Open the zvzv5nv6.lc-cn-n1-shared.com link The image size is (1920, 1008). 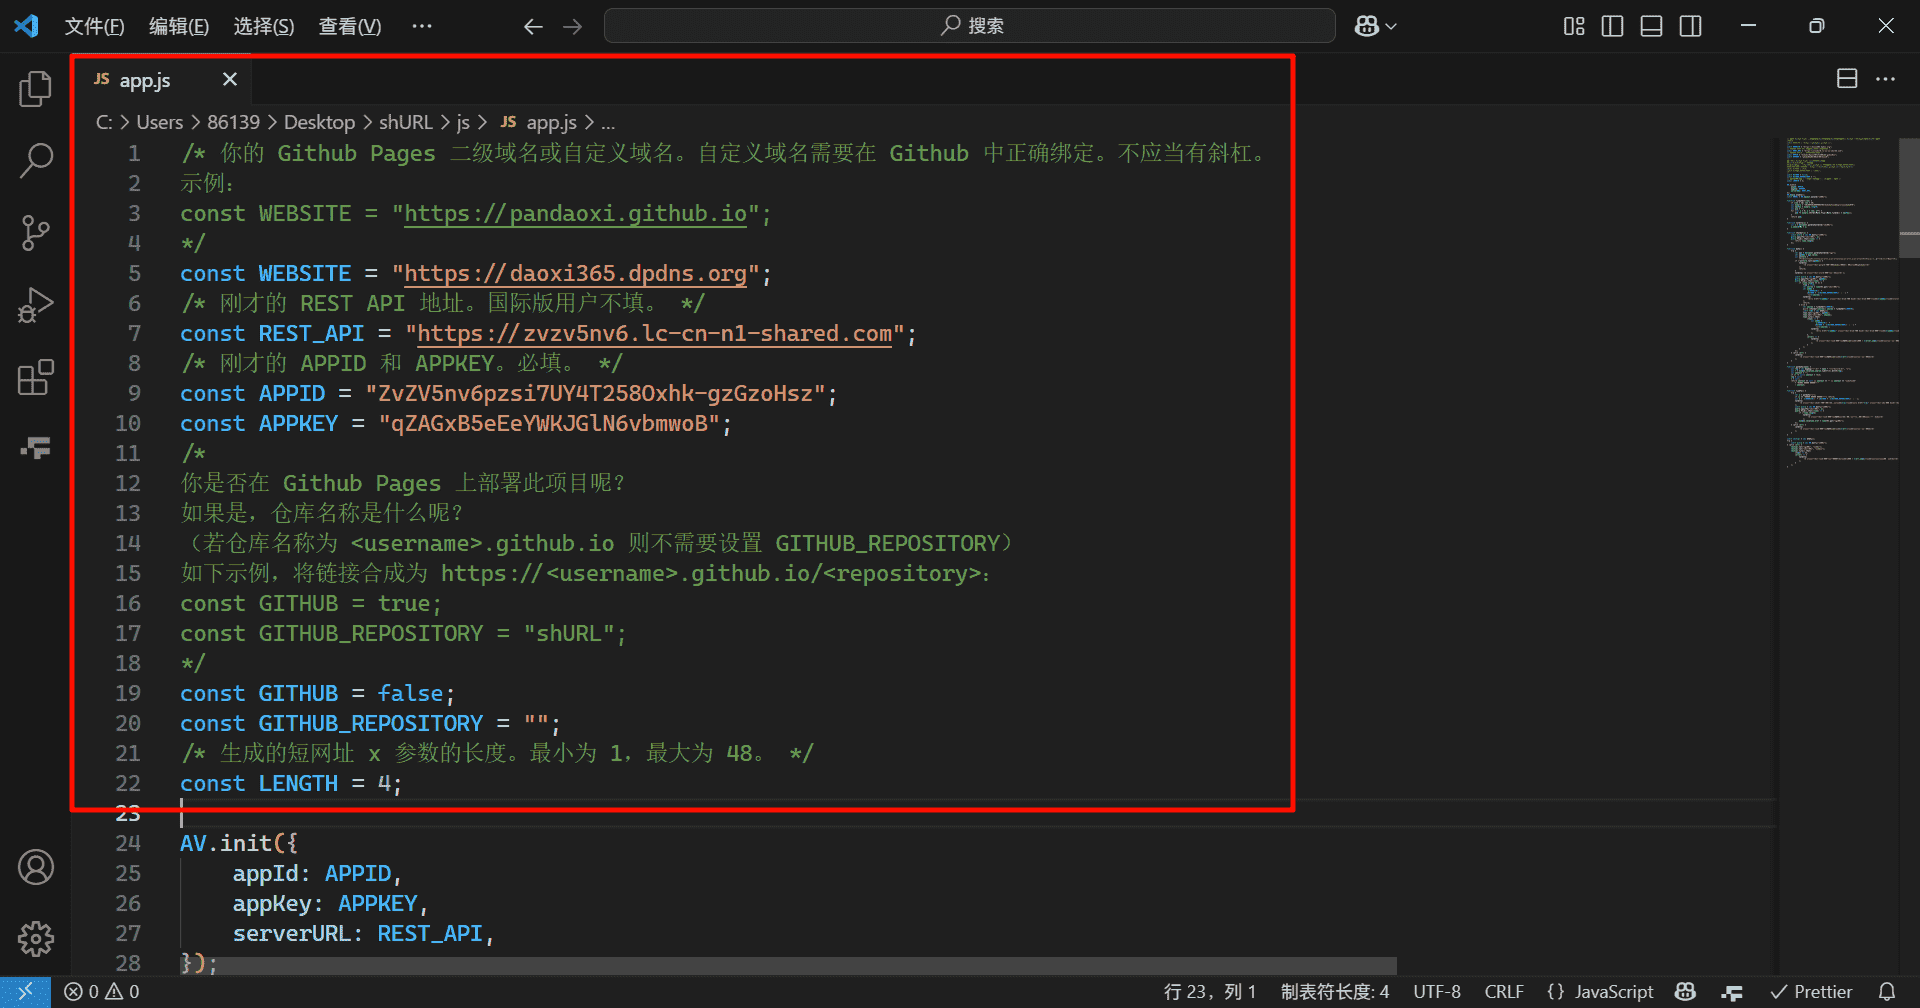point(654,334)
